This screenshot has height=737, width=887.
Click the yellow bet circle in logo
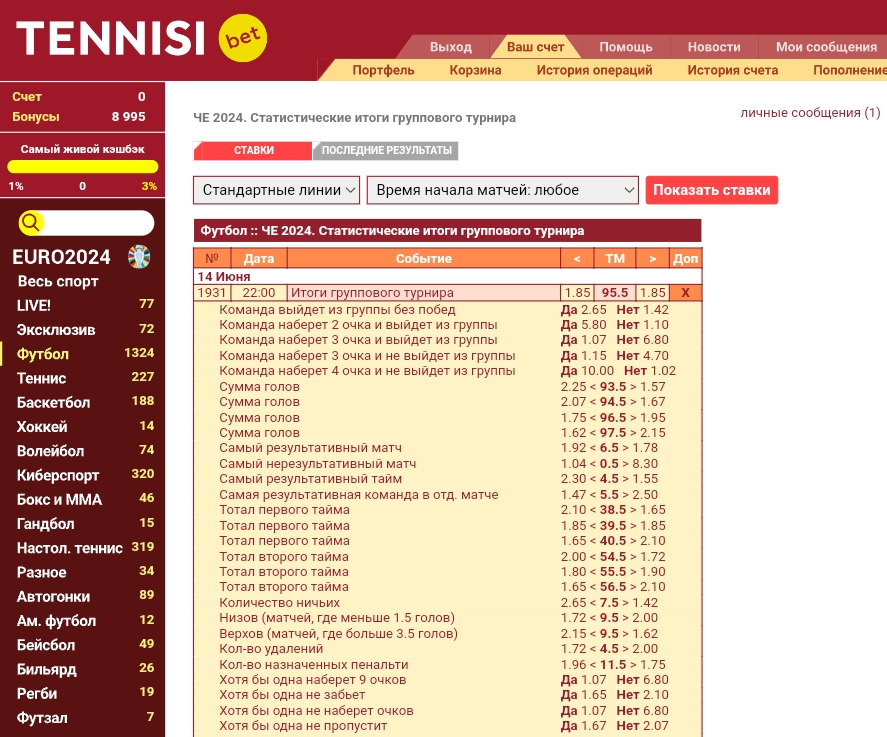[243, 38]
